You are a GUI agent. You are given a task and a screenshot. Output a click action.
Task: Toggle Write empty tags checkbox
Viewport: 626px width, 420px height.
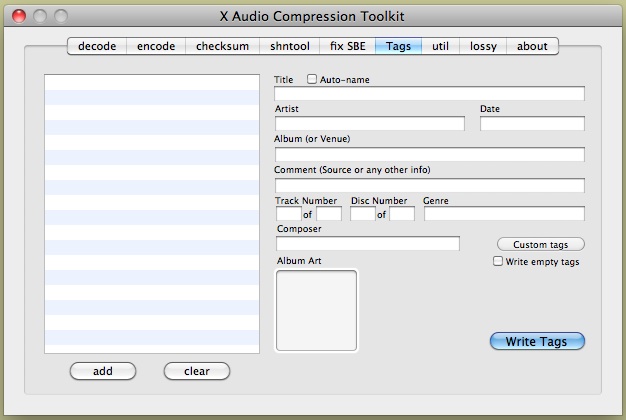[x=498, y=262]
